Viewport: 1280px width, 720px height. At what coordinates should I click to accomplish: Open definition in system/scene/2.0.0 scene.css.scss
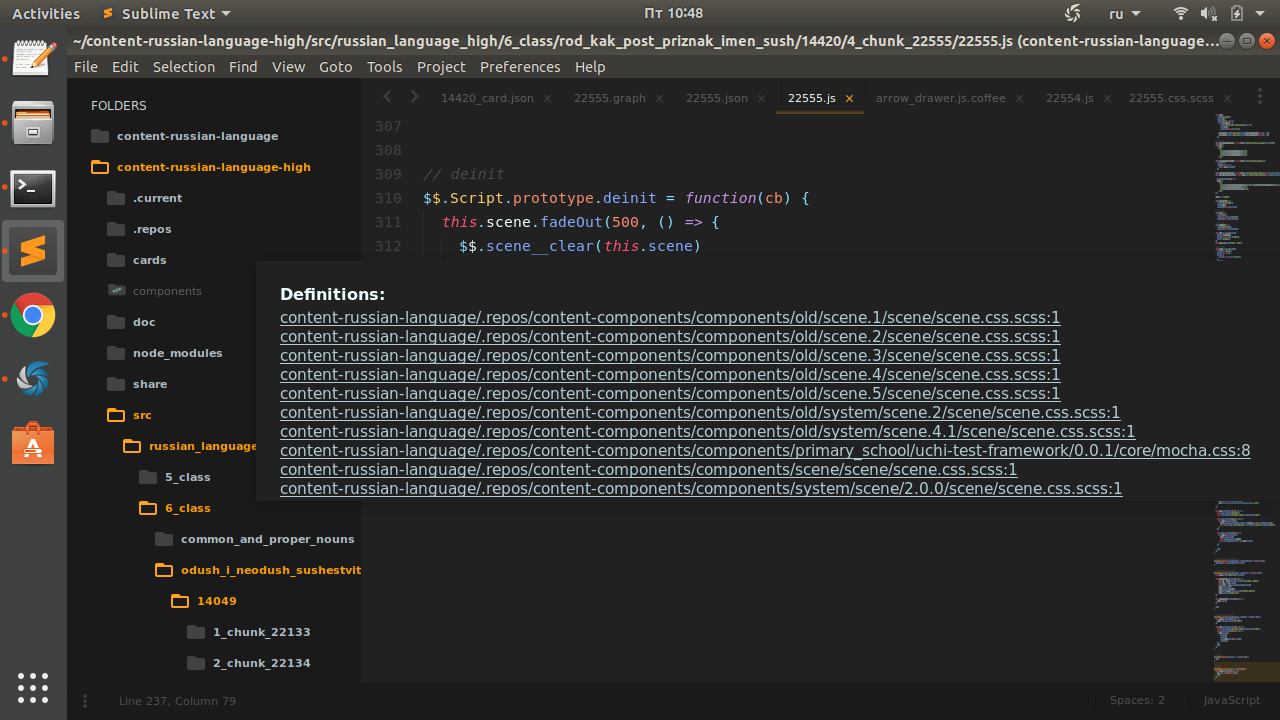point(701,489)
